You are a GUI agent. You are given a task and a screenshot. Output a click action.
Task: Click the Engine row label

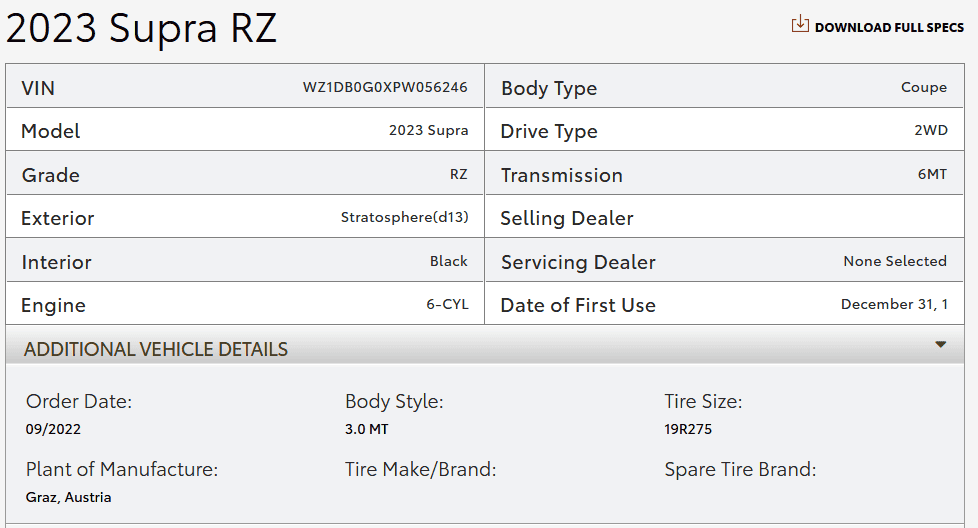pyautogui.click(x=53, y=305)
